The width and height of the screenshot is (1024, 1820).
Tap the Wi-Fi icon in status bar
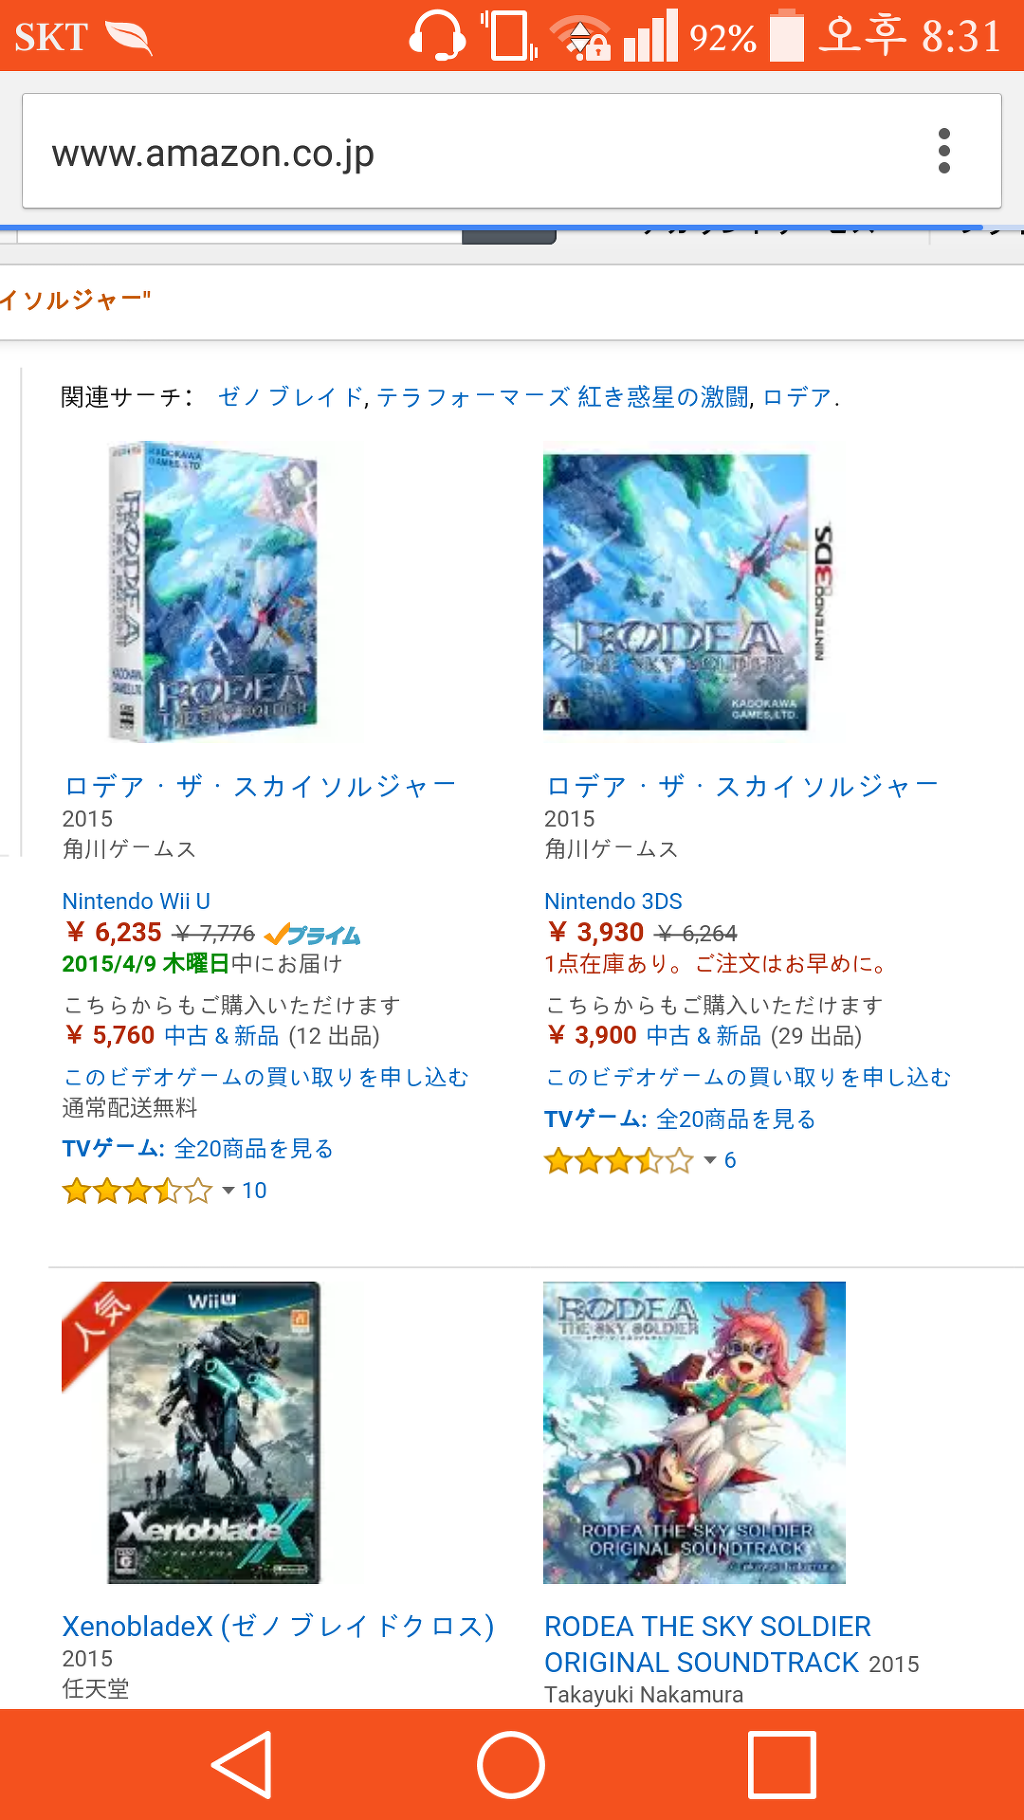point(582,37)
